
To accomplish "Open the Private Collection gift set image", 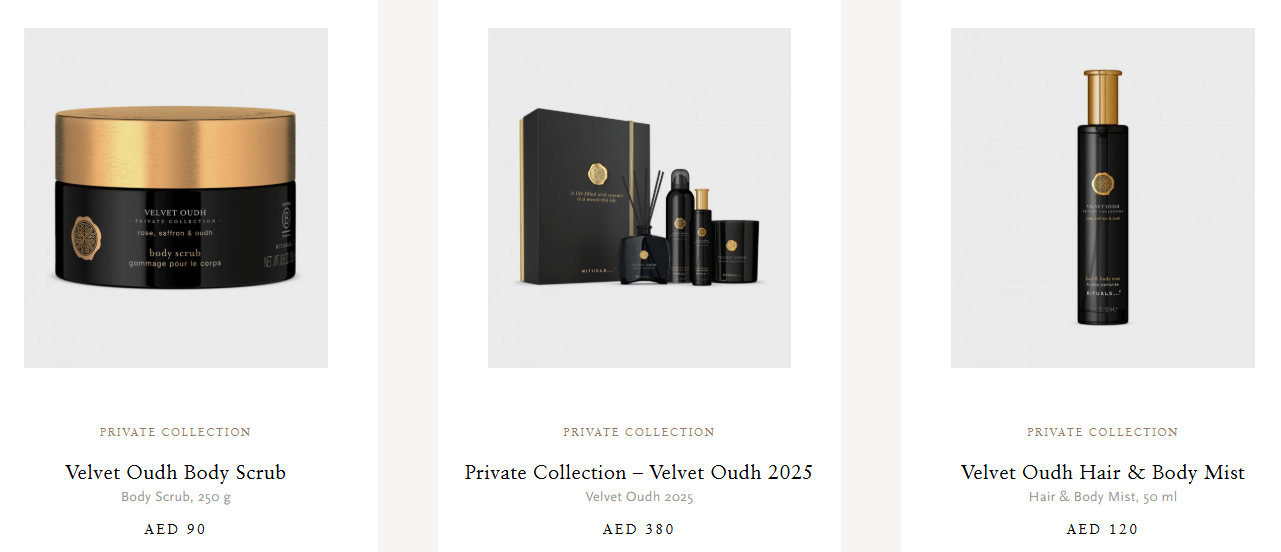I will tap(639, 198).
